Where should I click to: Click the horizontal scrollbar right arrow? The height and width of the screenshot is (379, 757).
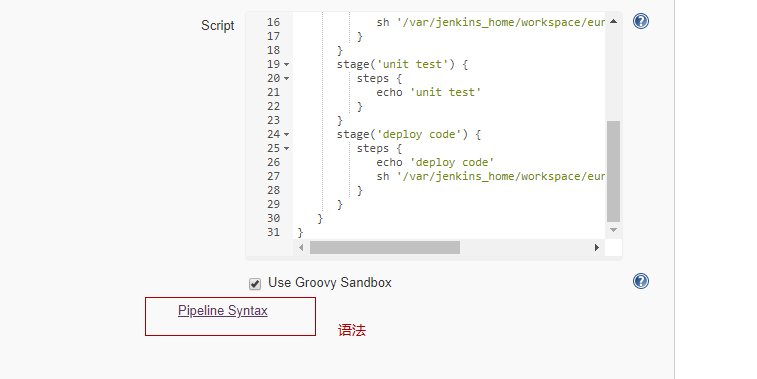click(597, 248)
